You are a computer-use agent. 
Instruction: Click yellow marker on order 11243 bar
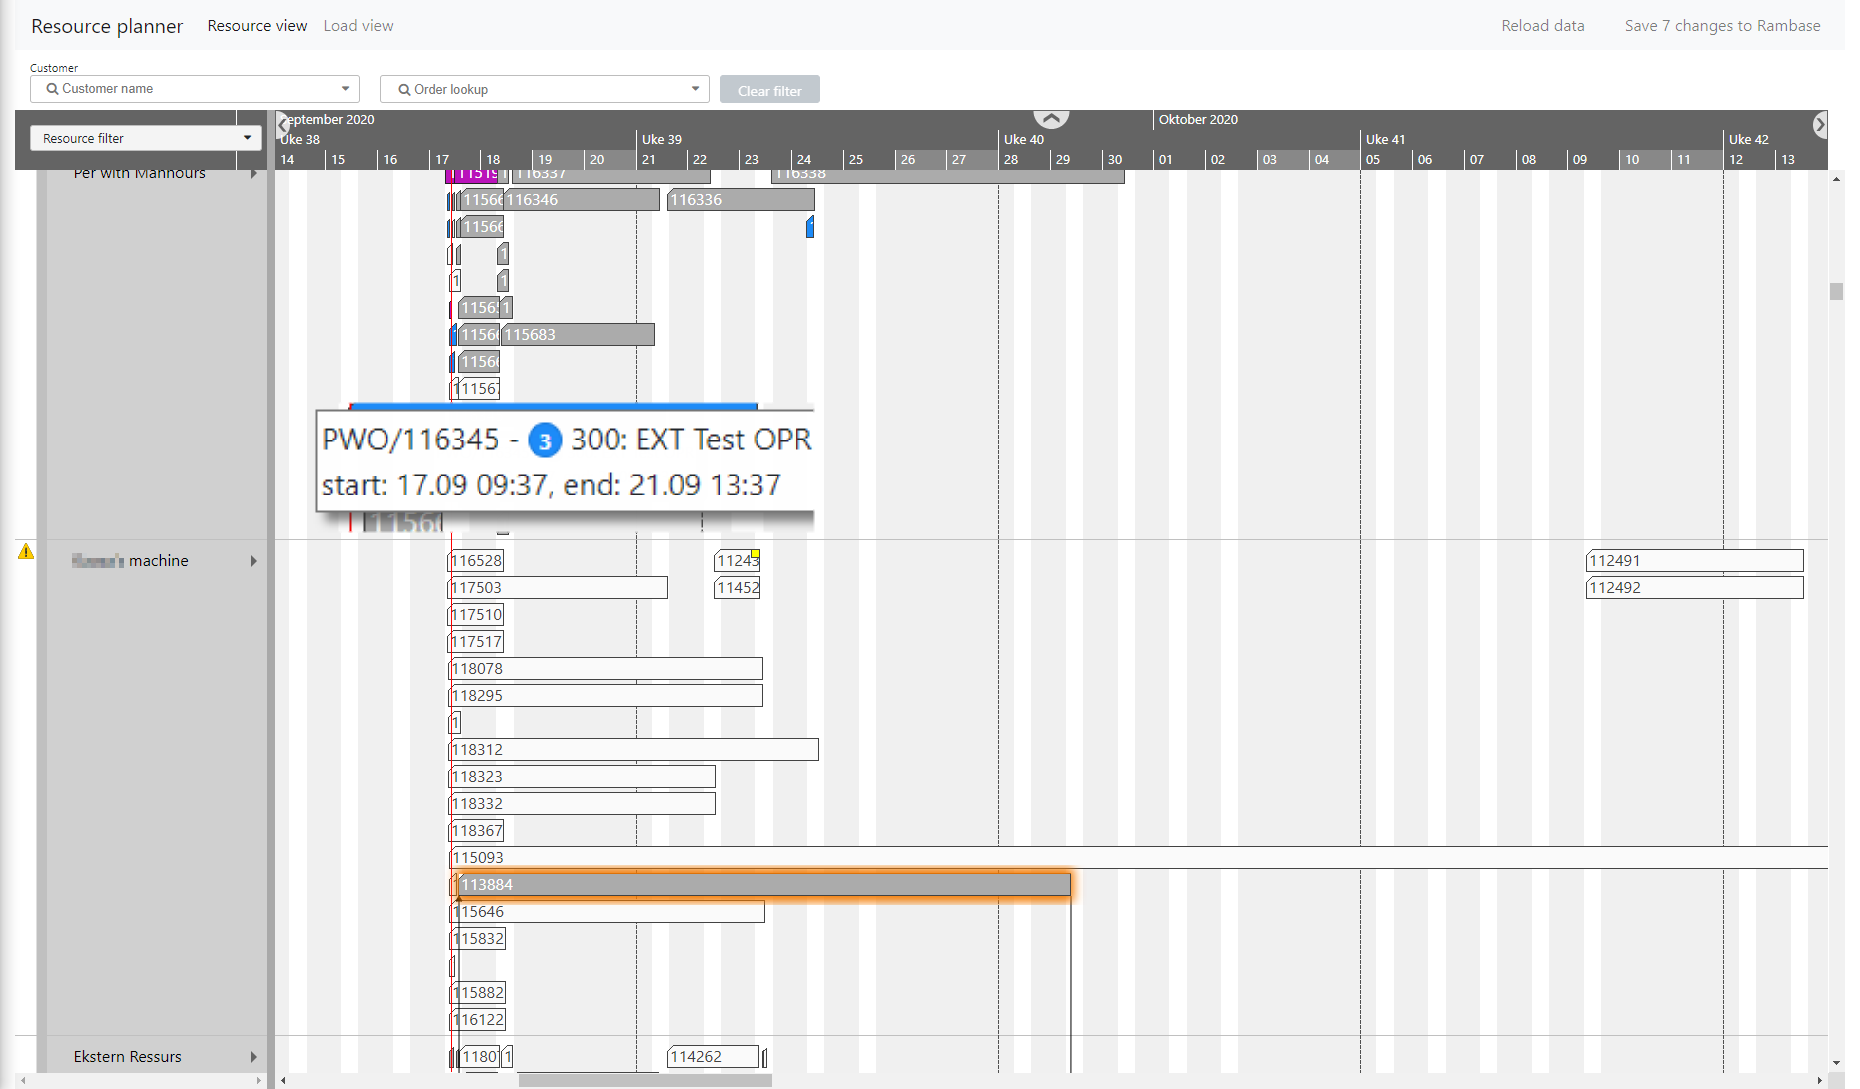[755, 554]
